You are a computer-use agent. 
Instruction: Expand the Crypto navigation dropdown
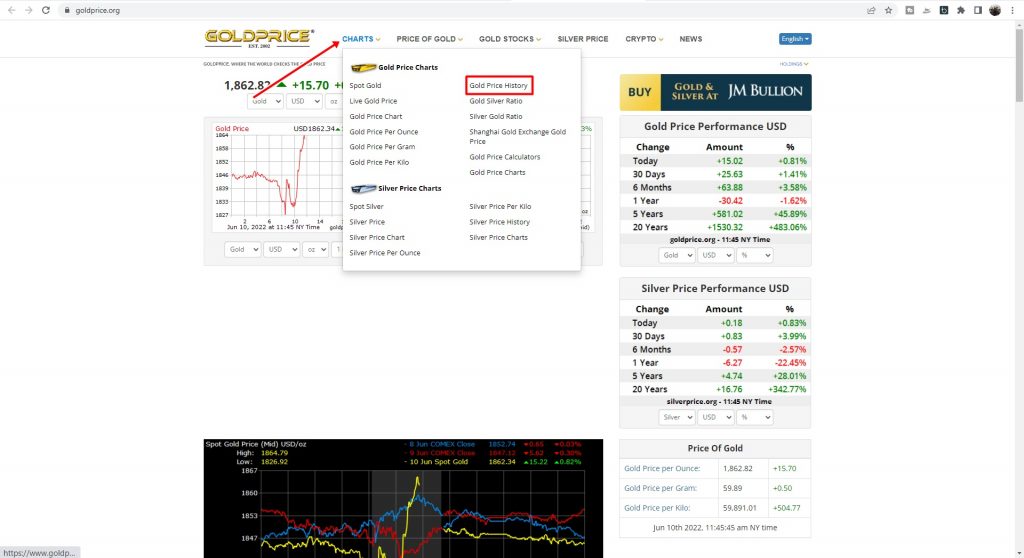[x=644, y=39]
